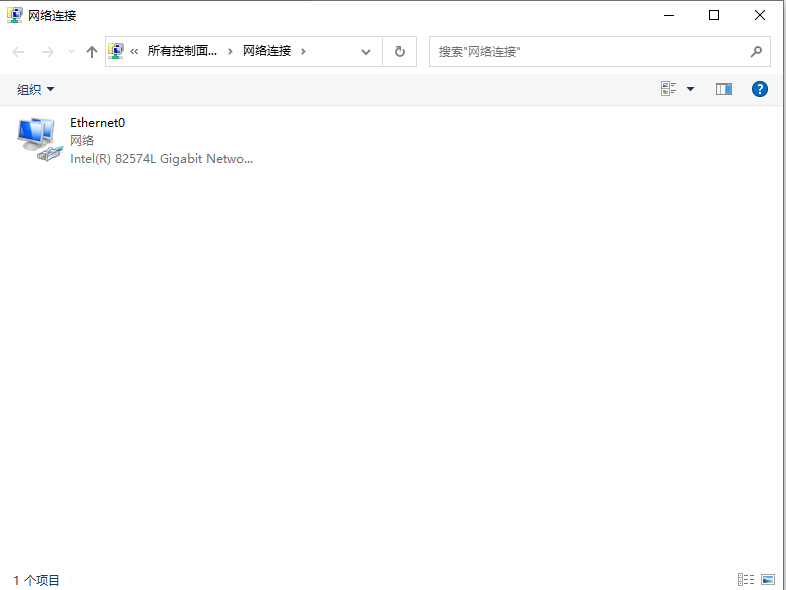Toggle the preview pane

[x=723, y=89]
